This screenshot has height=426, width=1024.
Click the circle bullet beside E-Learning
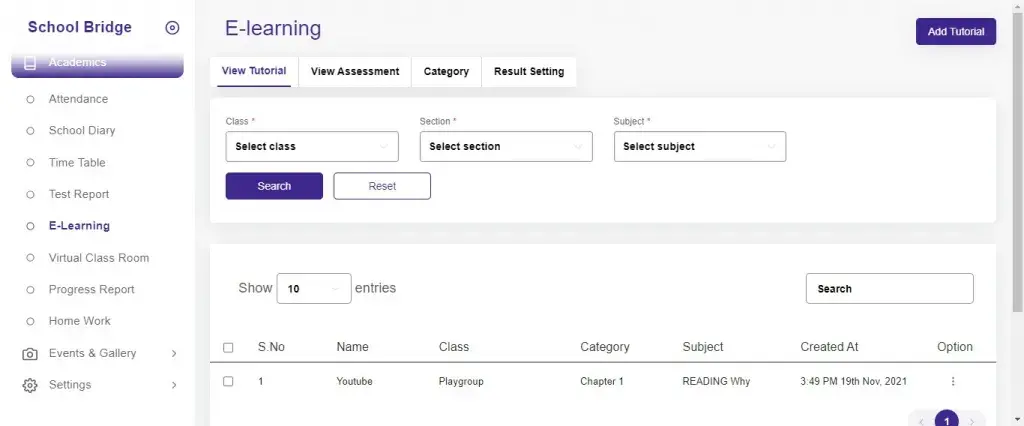click(29, 226)
